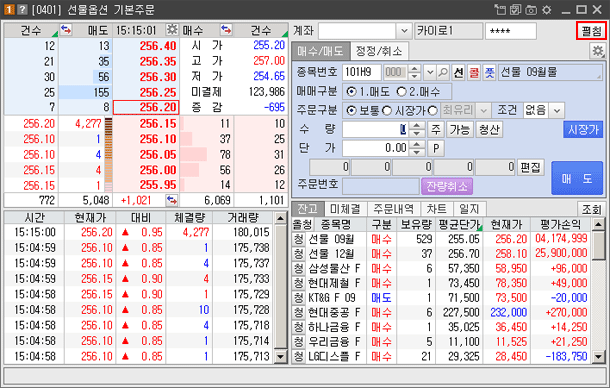This screenshot has width=610, height=388.
Task: Click down arrow of 수량 stepper
Action: point(417,133)
